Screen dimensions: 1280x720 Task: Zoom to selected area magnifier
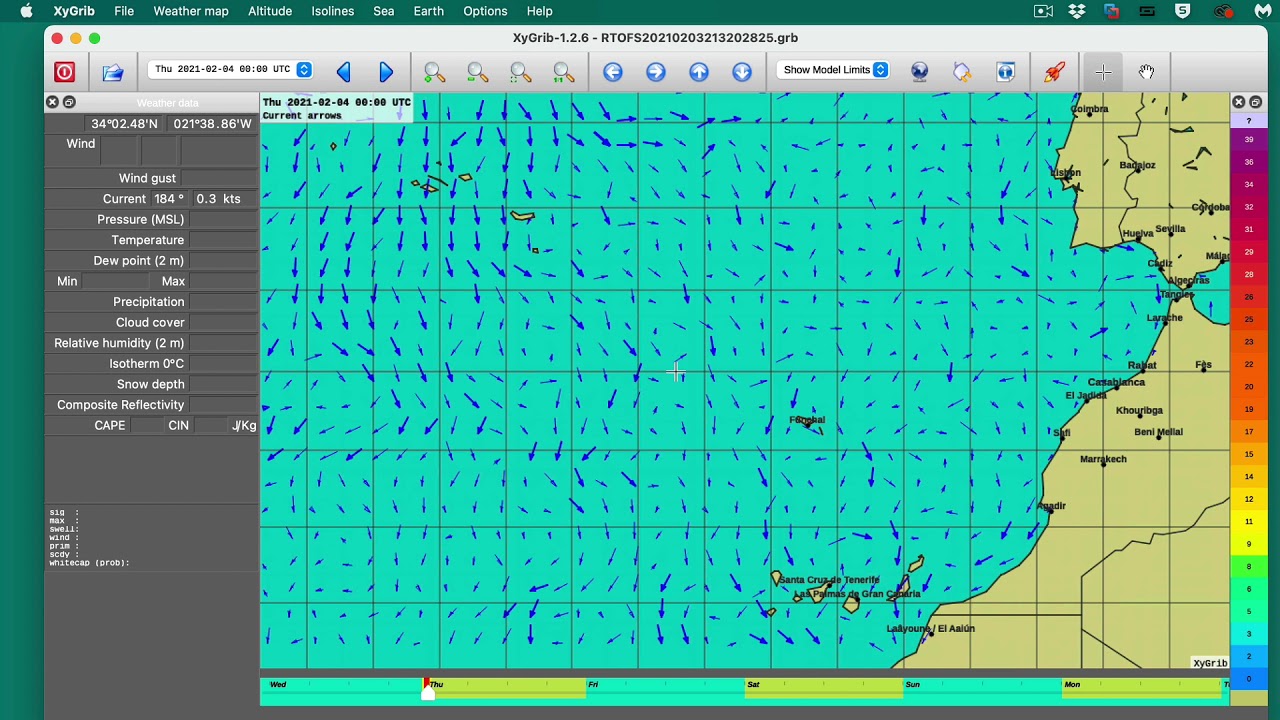coord(520,72)
